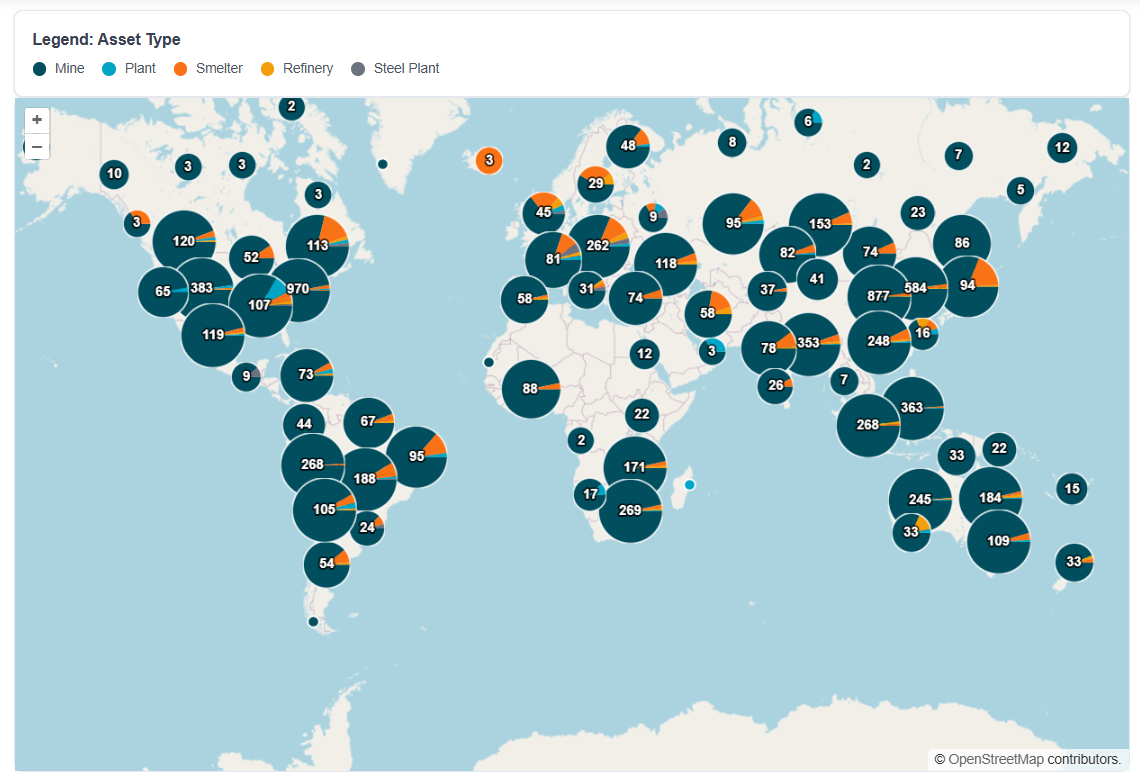This screenshot has width=1140, height=776.
Task: Zoom in with the plus button
Action: pos(37,120)
